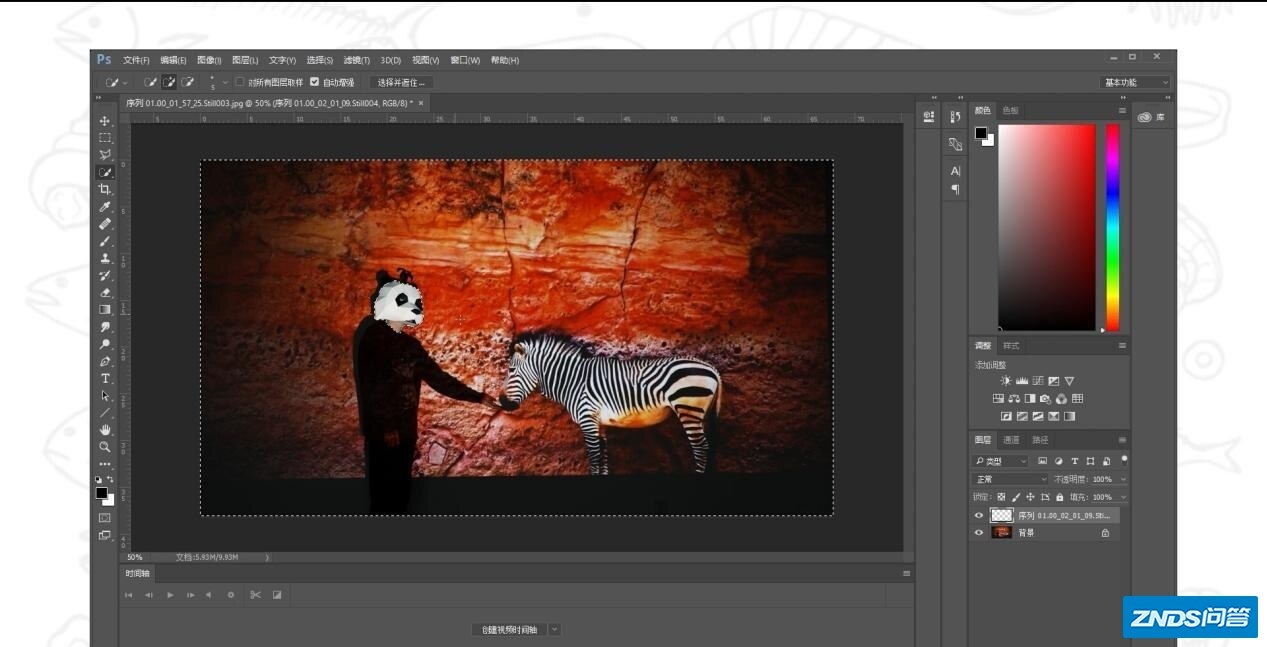
Task: Select the Clone Stamp tool
Action: pos(105,258)
